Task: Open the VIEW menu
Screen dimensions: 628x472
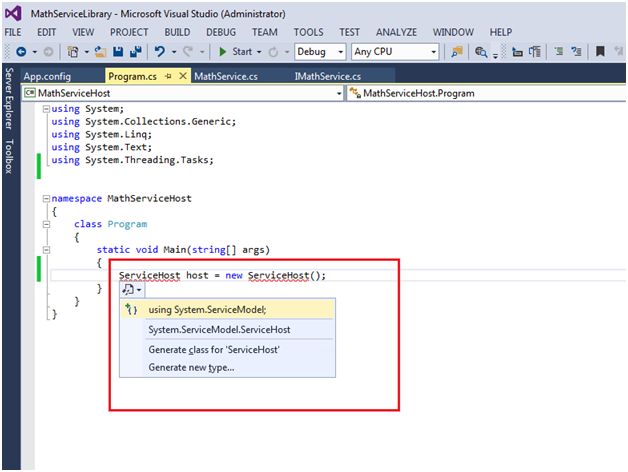Action: (83, 32)
